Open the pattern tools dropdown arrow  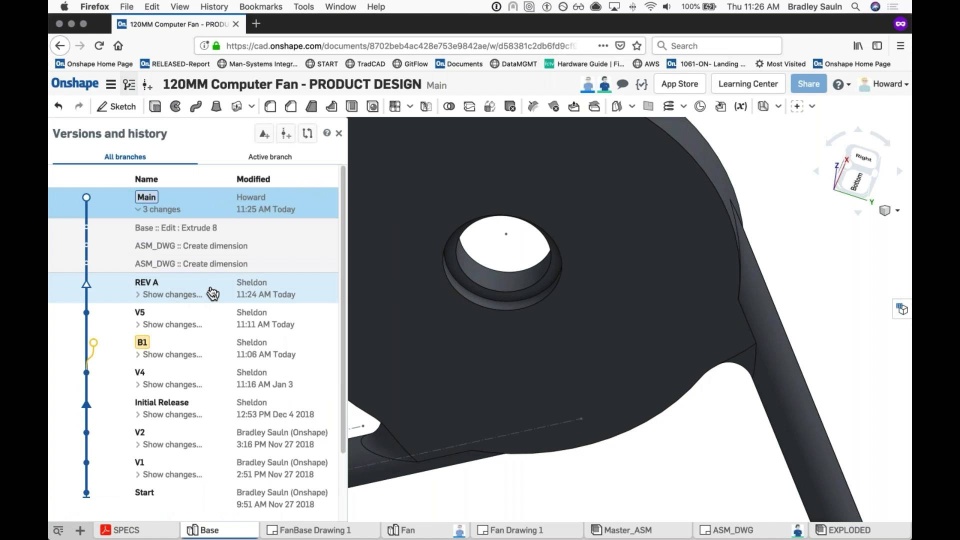click(410, 107)
